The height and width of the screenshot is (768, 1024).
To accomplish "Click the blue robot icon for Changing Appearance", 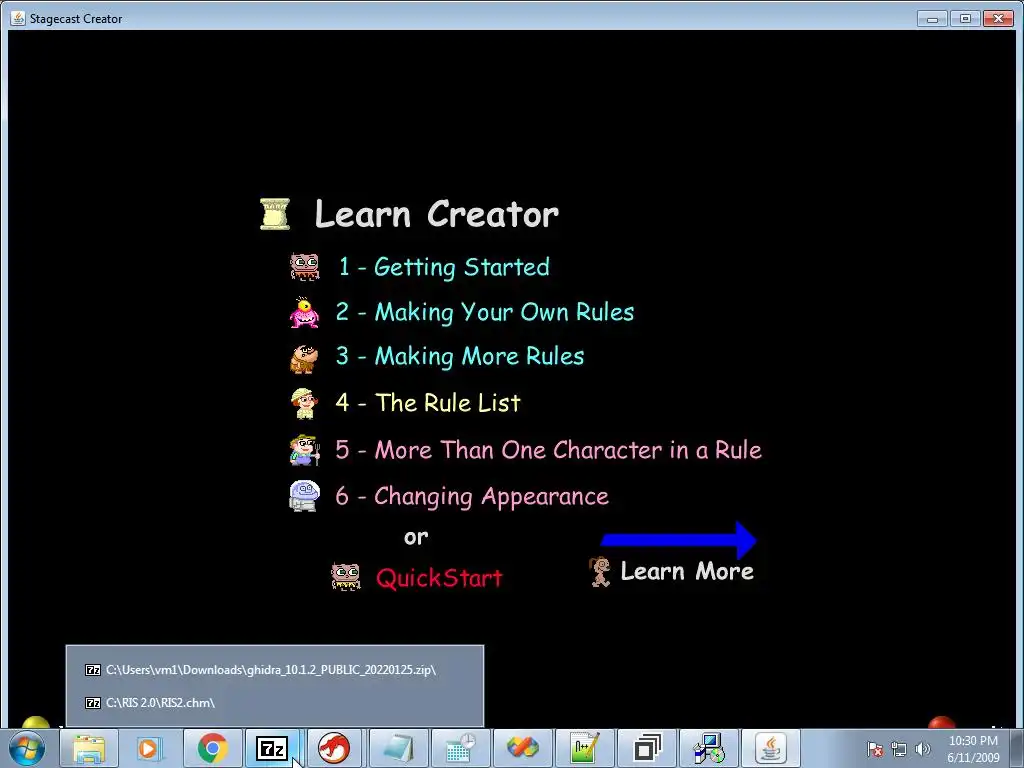I will pos(305,496).
